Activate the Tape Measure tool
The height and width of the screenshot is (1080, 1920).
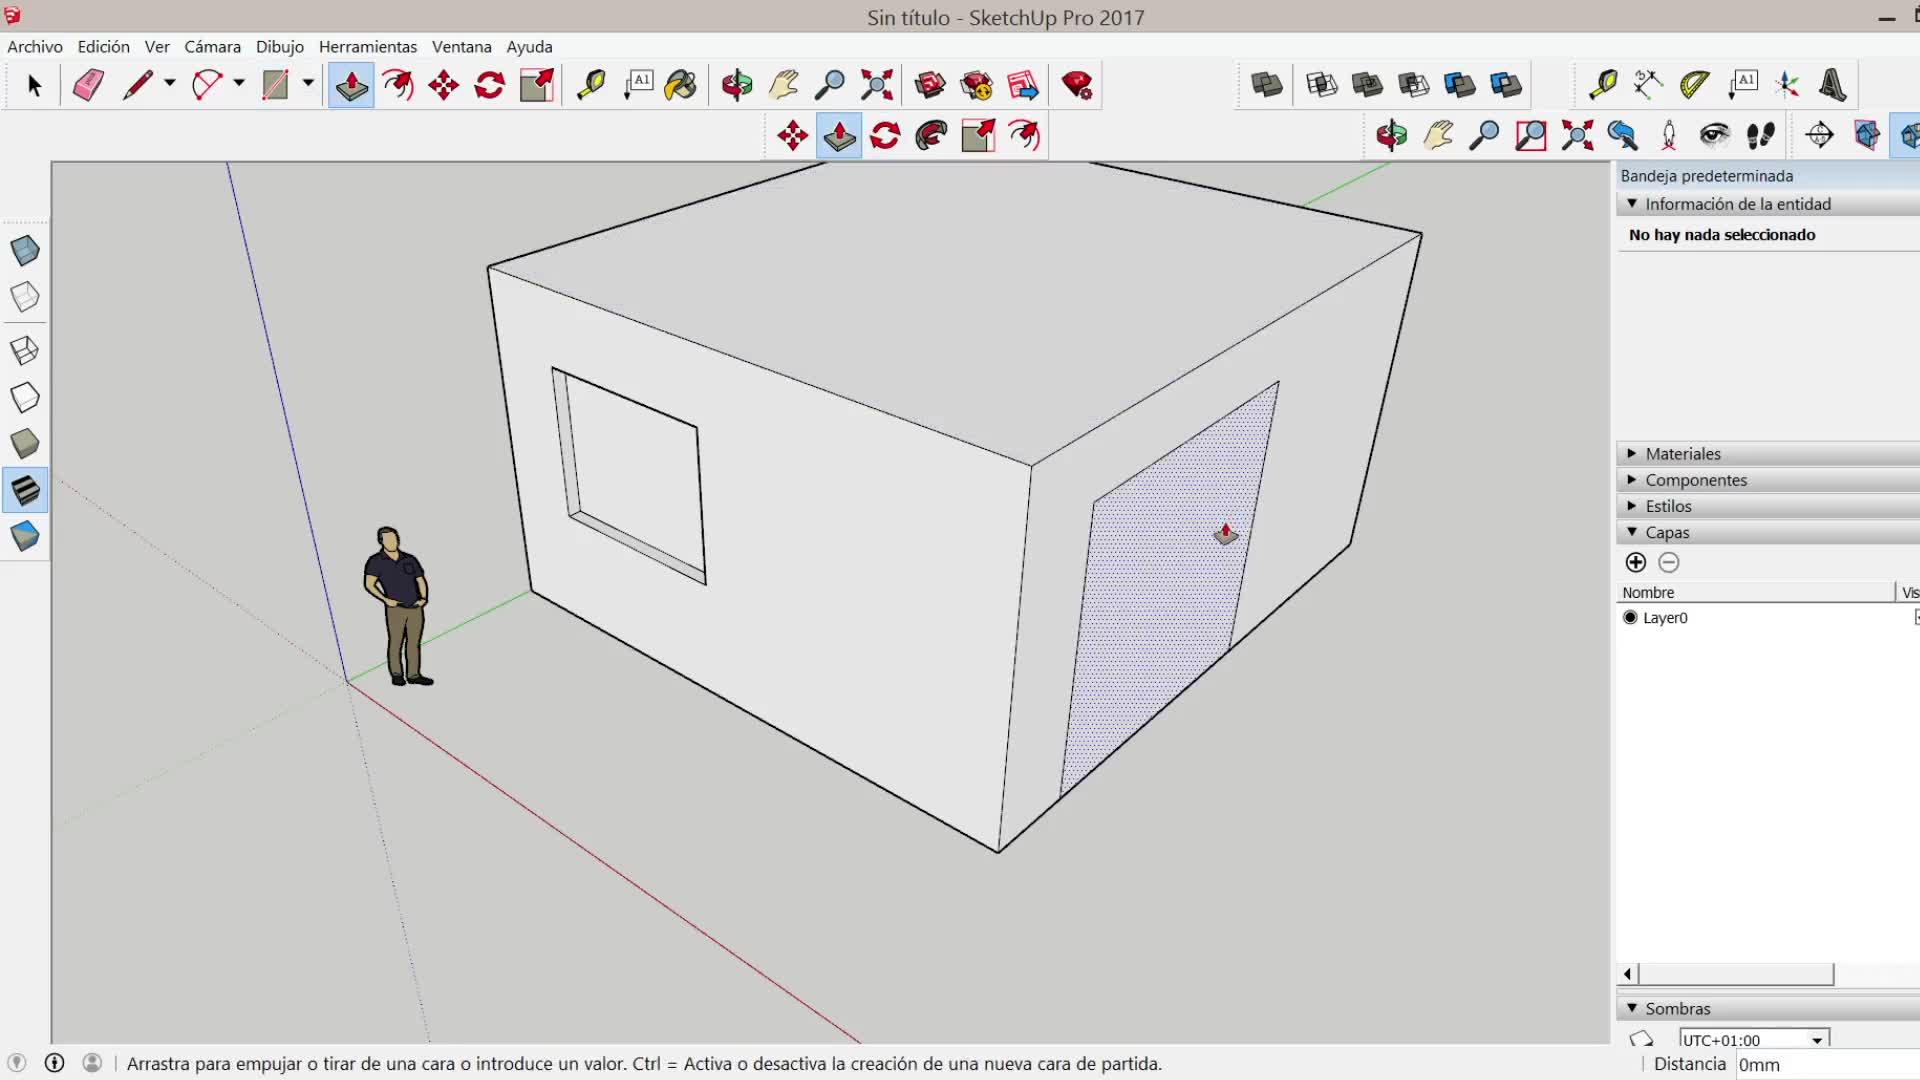click(591, 85)
